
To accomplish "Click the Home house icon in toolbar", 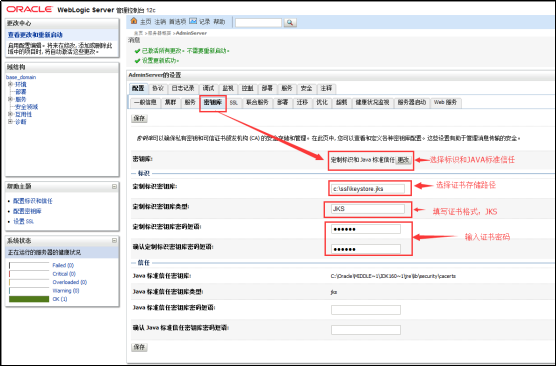I will [x=134, y=21].
